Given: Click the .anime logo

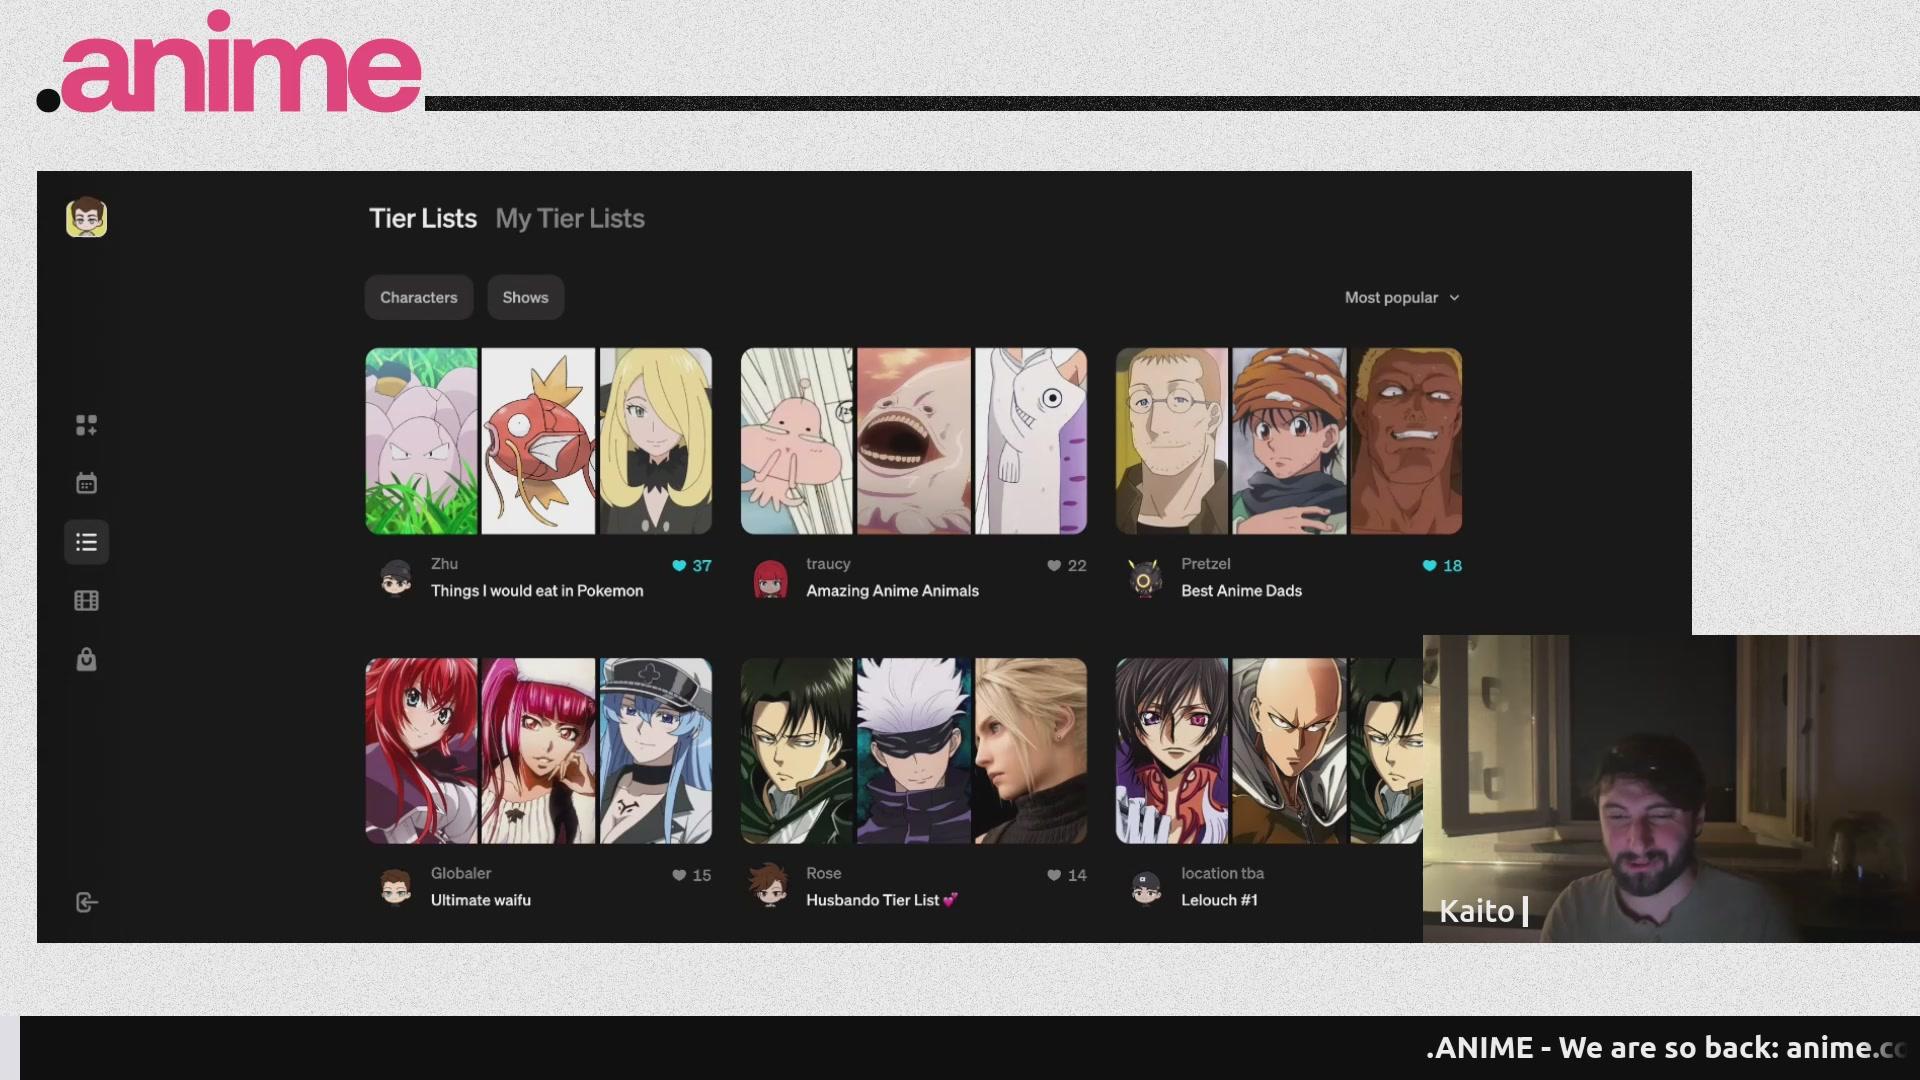Looking at the screenshot, I should [230, 62].
